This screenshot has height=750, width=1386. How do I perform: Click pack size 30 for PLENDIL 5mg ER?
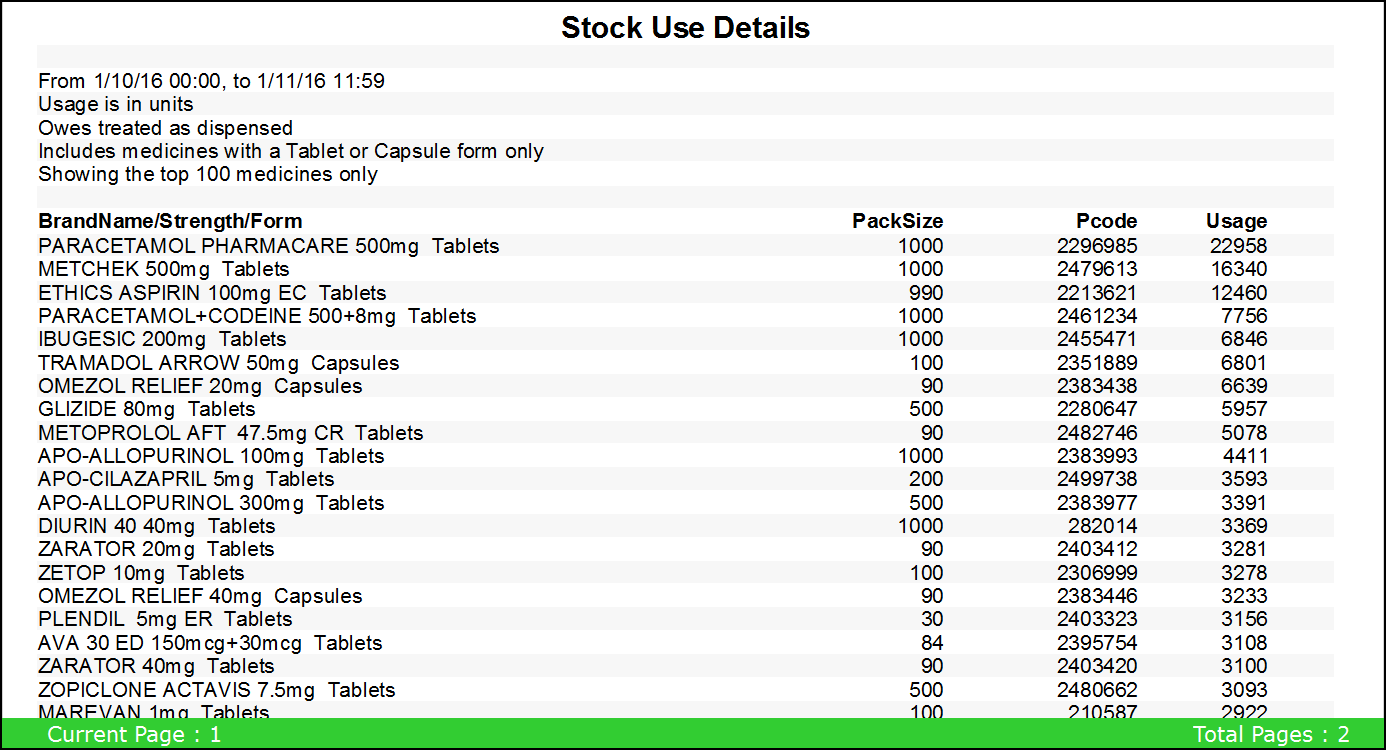[931, 619]
